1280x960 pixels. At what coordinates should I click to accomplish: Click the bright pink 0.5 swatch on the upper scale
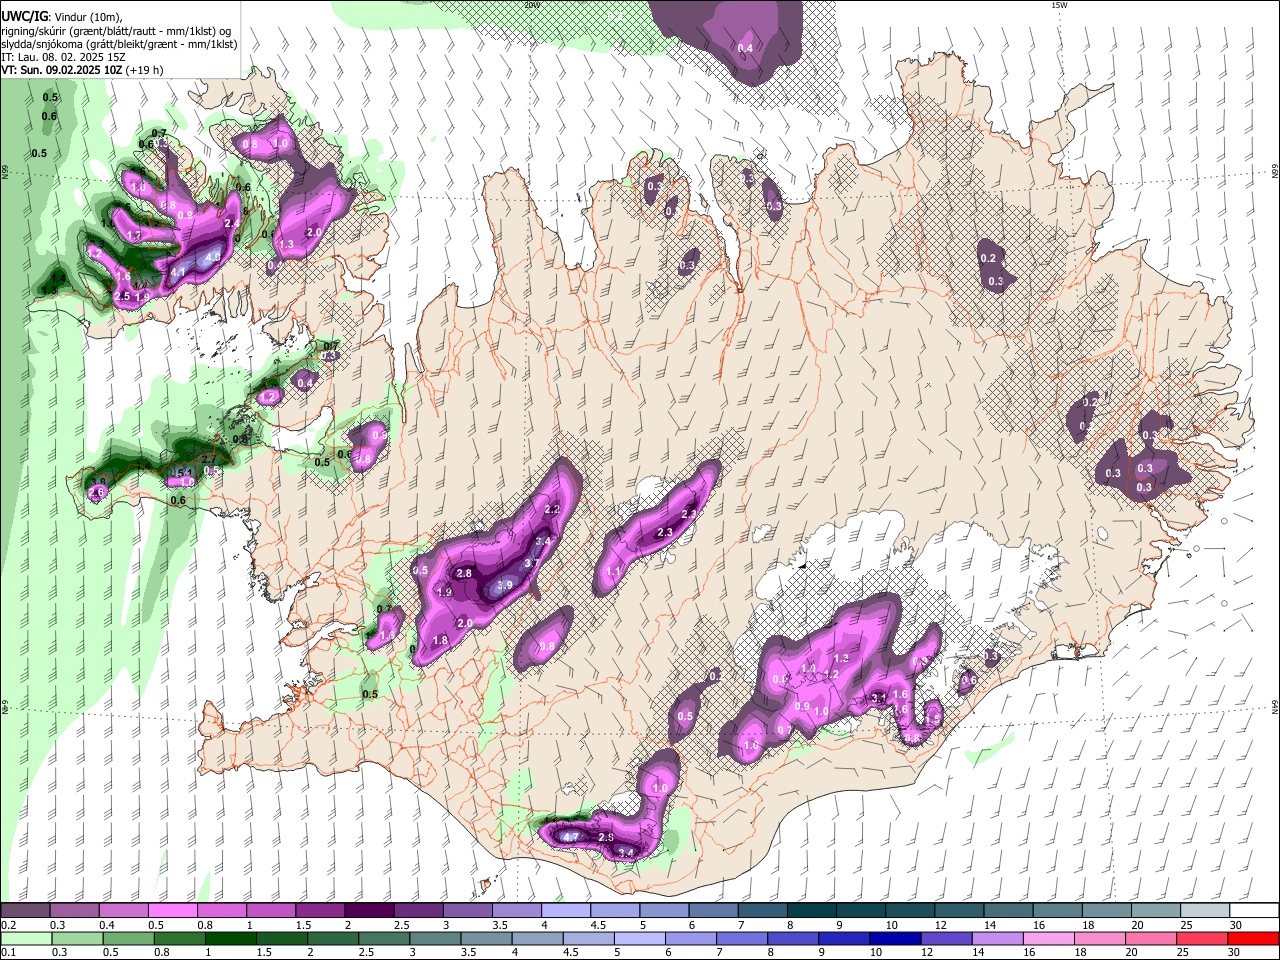click(x=172, y=910)
